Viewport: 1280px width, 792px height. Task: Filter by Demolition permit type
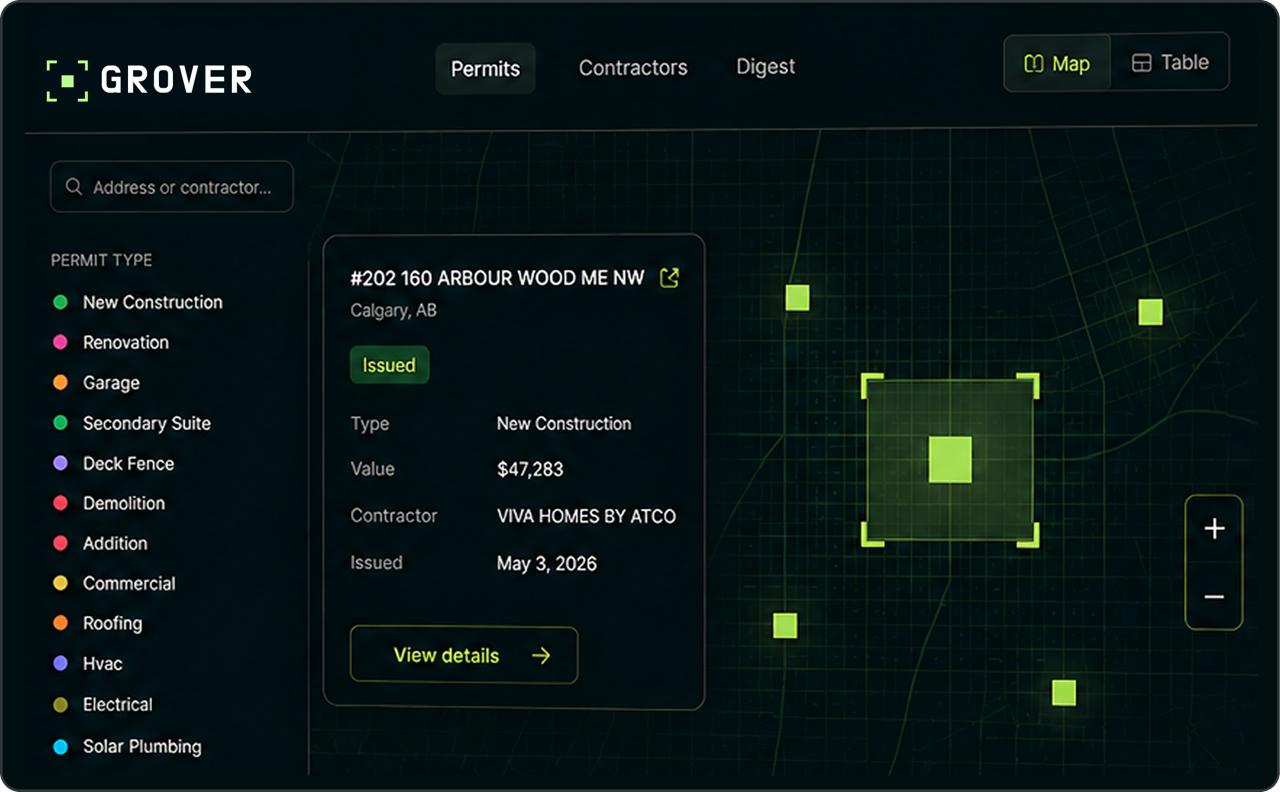click(109, 503)
